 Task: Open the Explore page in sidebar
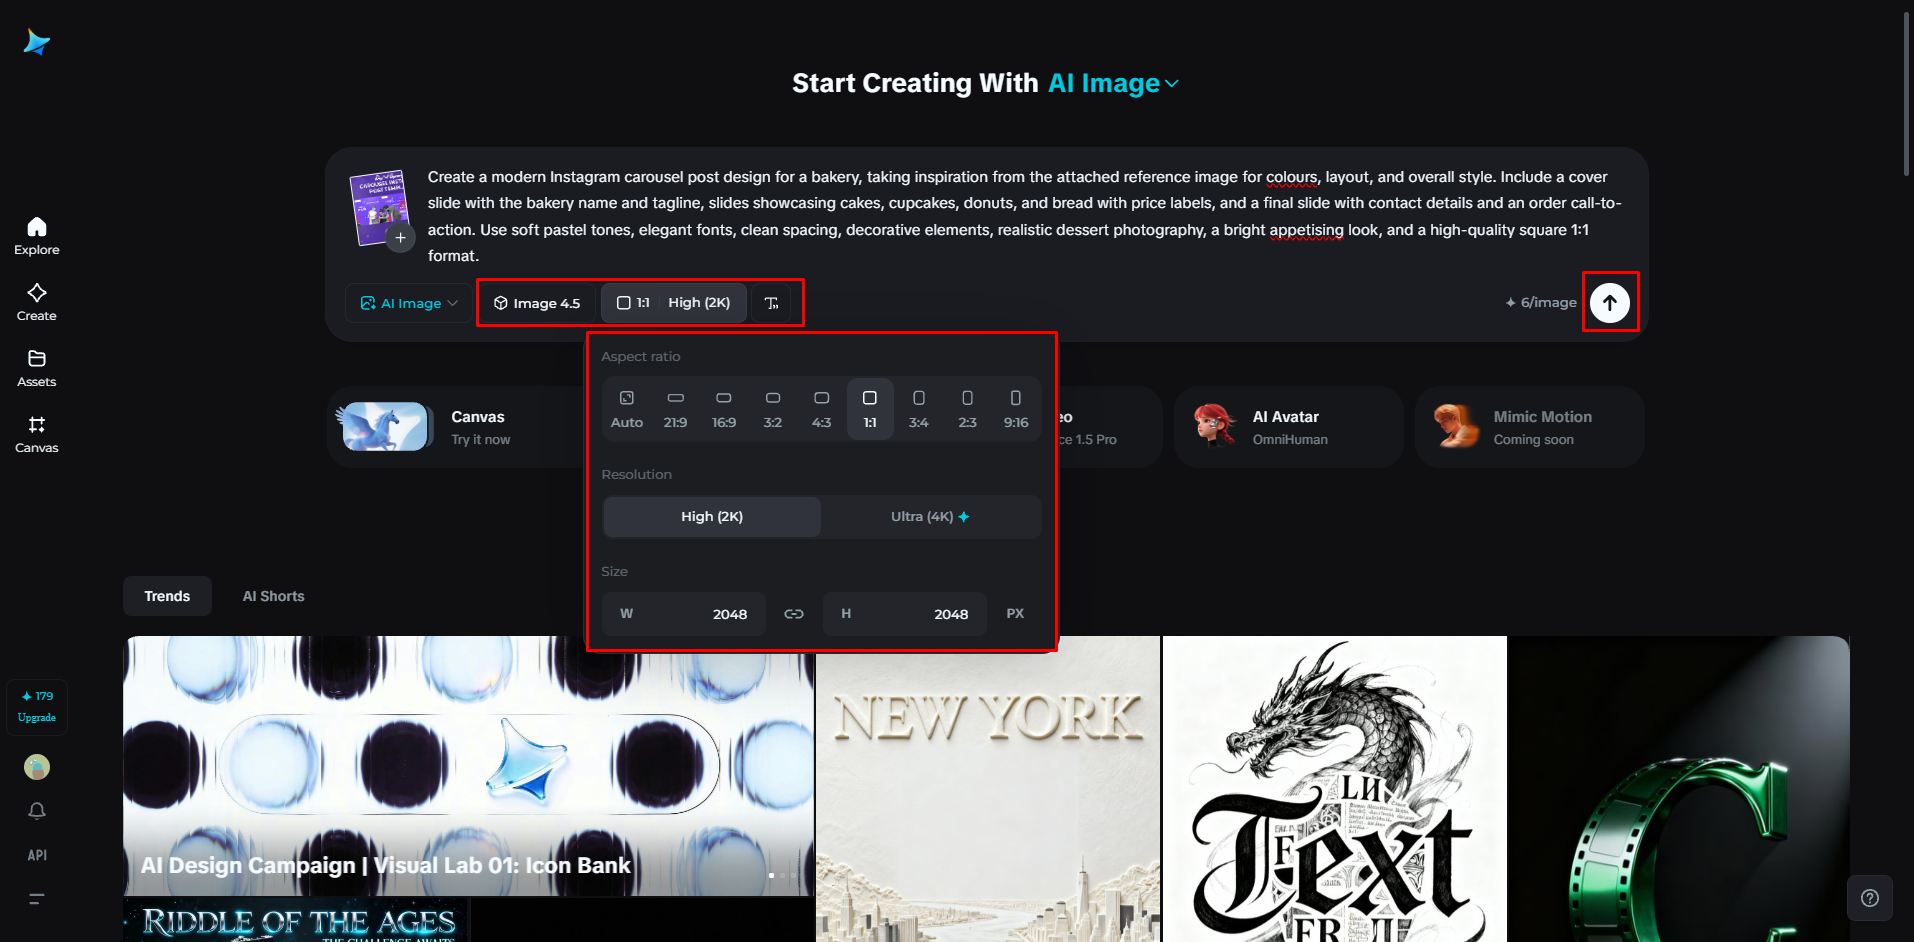click(x=37, y=236)
